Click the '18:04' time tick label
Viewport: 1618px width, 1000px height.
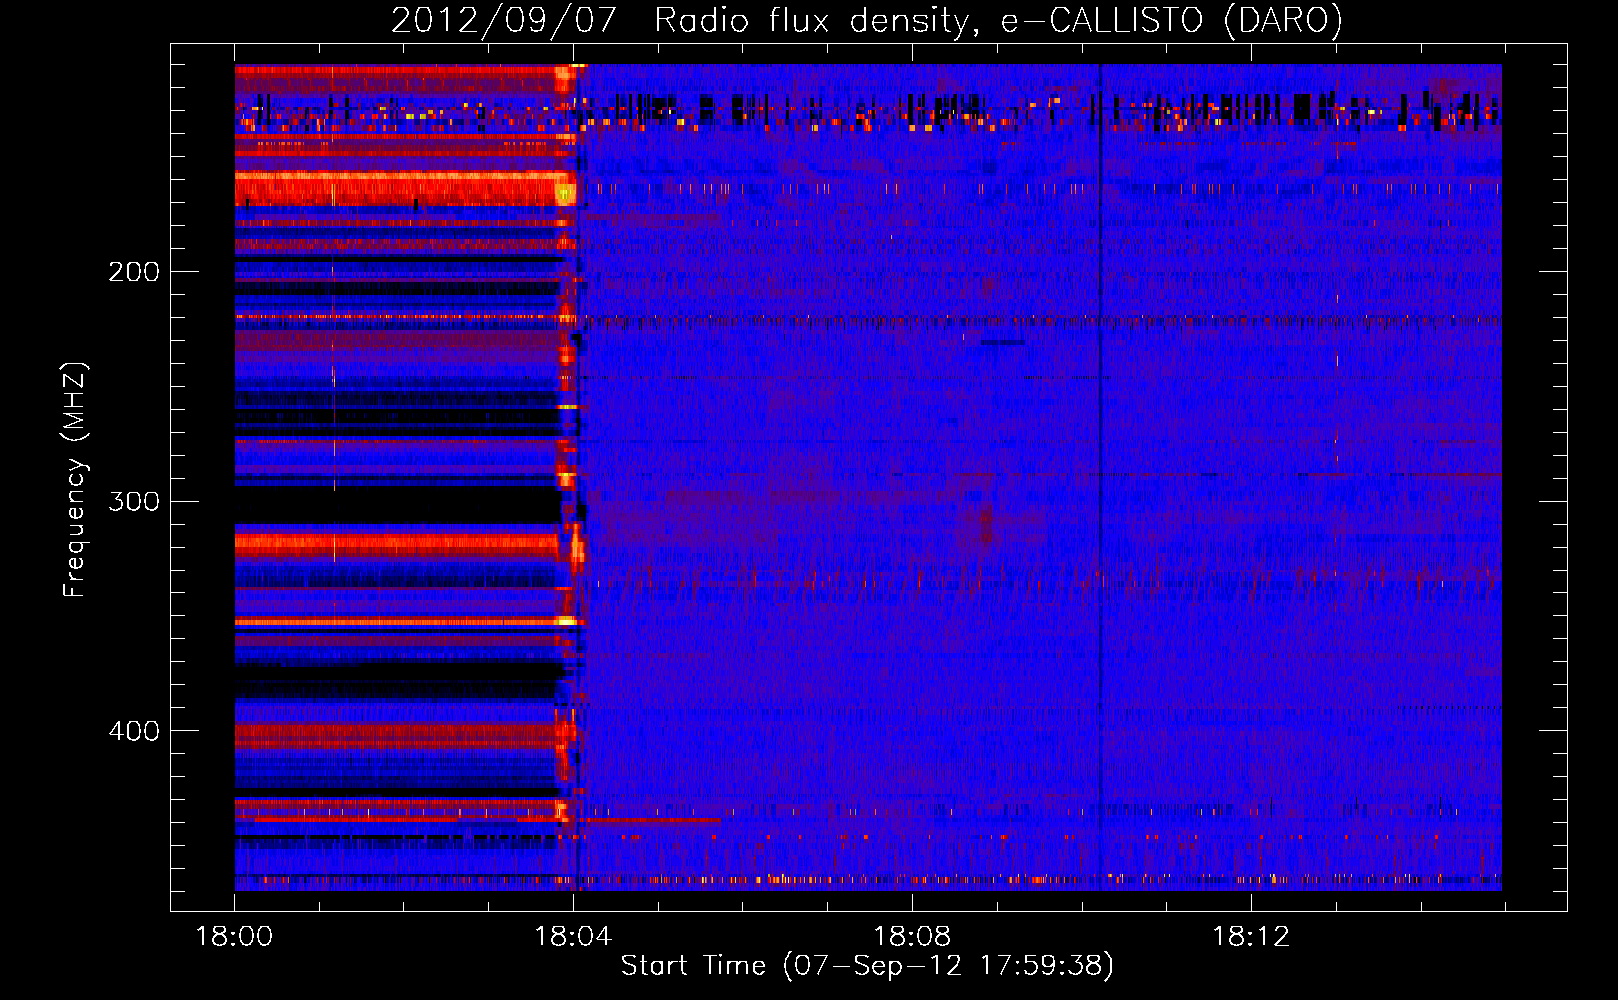click(573, 937)
